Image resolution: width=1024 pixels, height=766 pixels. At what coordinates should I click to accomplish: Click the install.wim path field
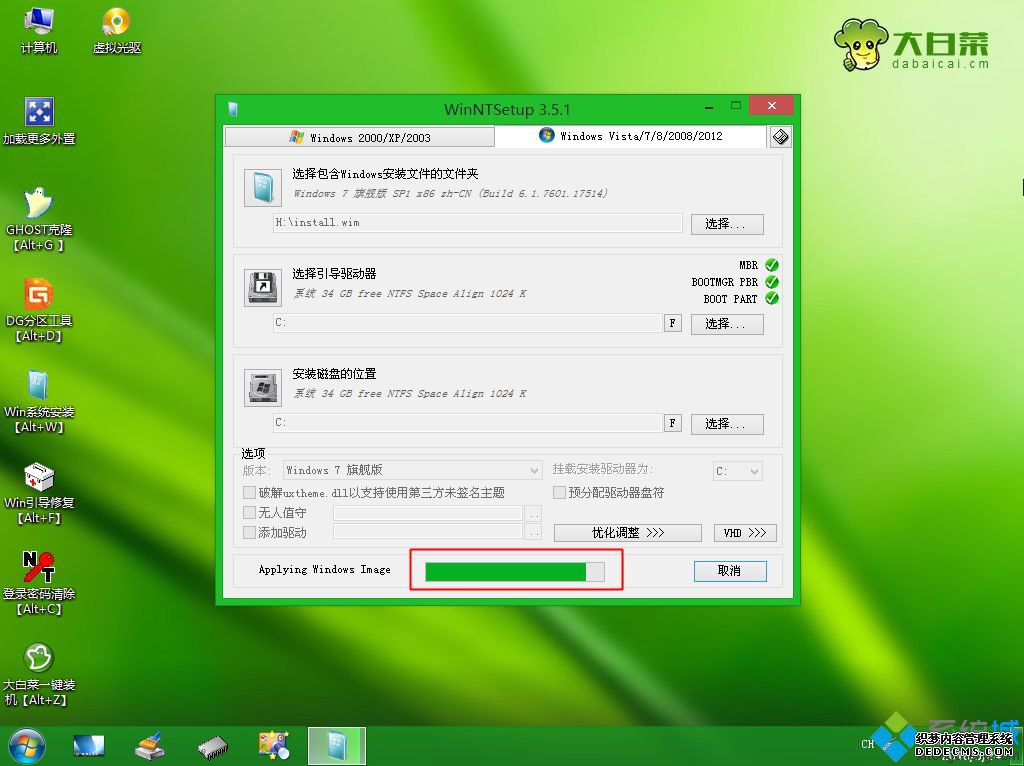point(477,223)
